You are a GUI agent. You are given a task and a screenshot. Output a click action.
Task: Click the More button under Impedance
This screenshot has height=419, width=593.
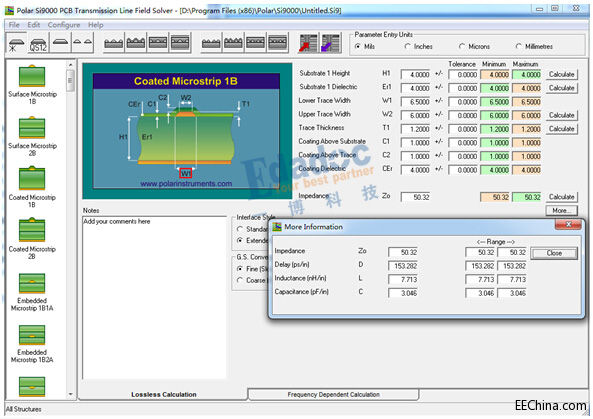(x=562, y=211)
